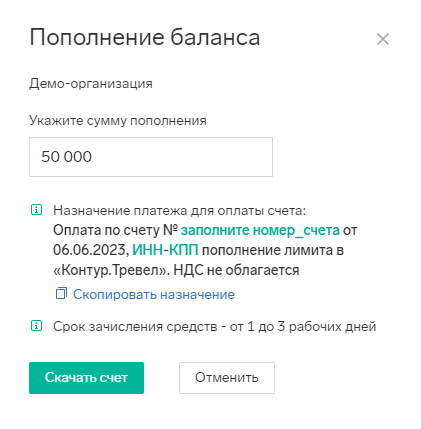Select the ИНН-КПП green link
This screenshot has height=429, width=421.
pyautogui.click(x=165, y=250)
